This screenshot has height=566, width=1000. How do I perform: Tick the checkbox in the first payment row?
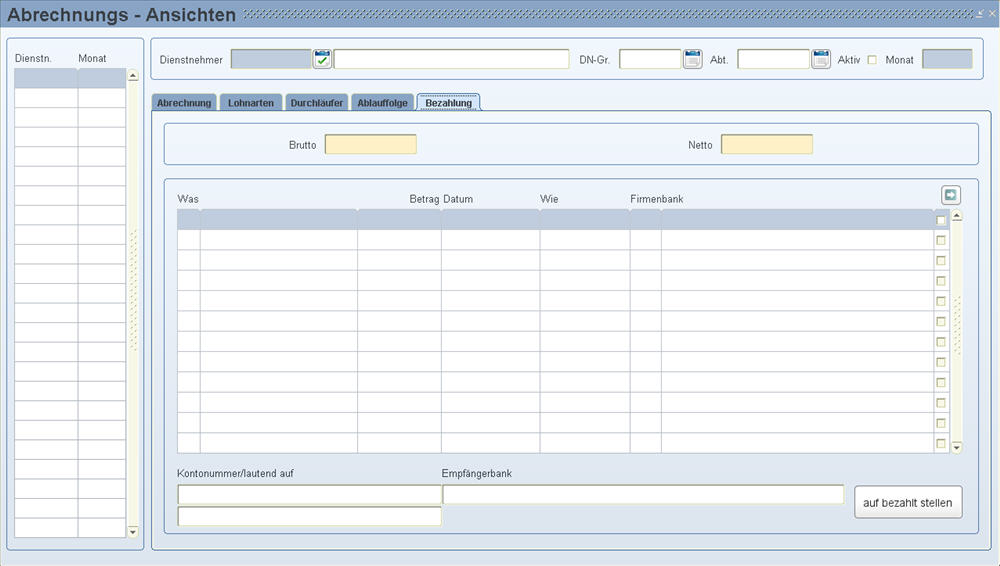click(x=941, y=220)
